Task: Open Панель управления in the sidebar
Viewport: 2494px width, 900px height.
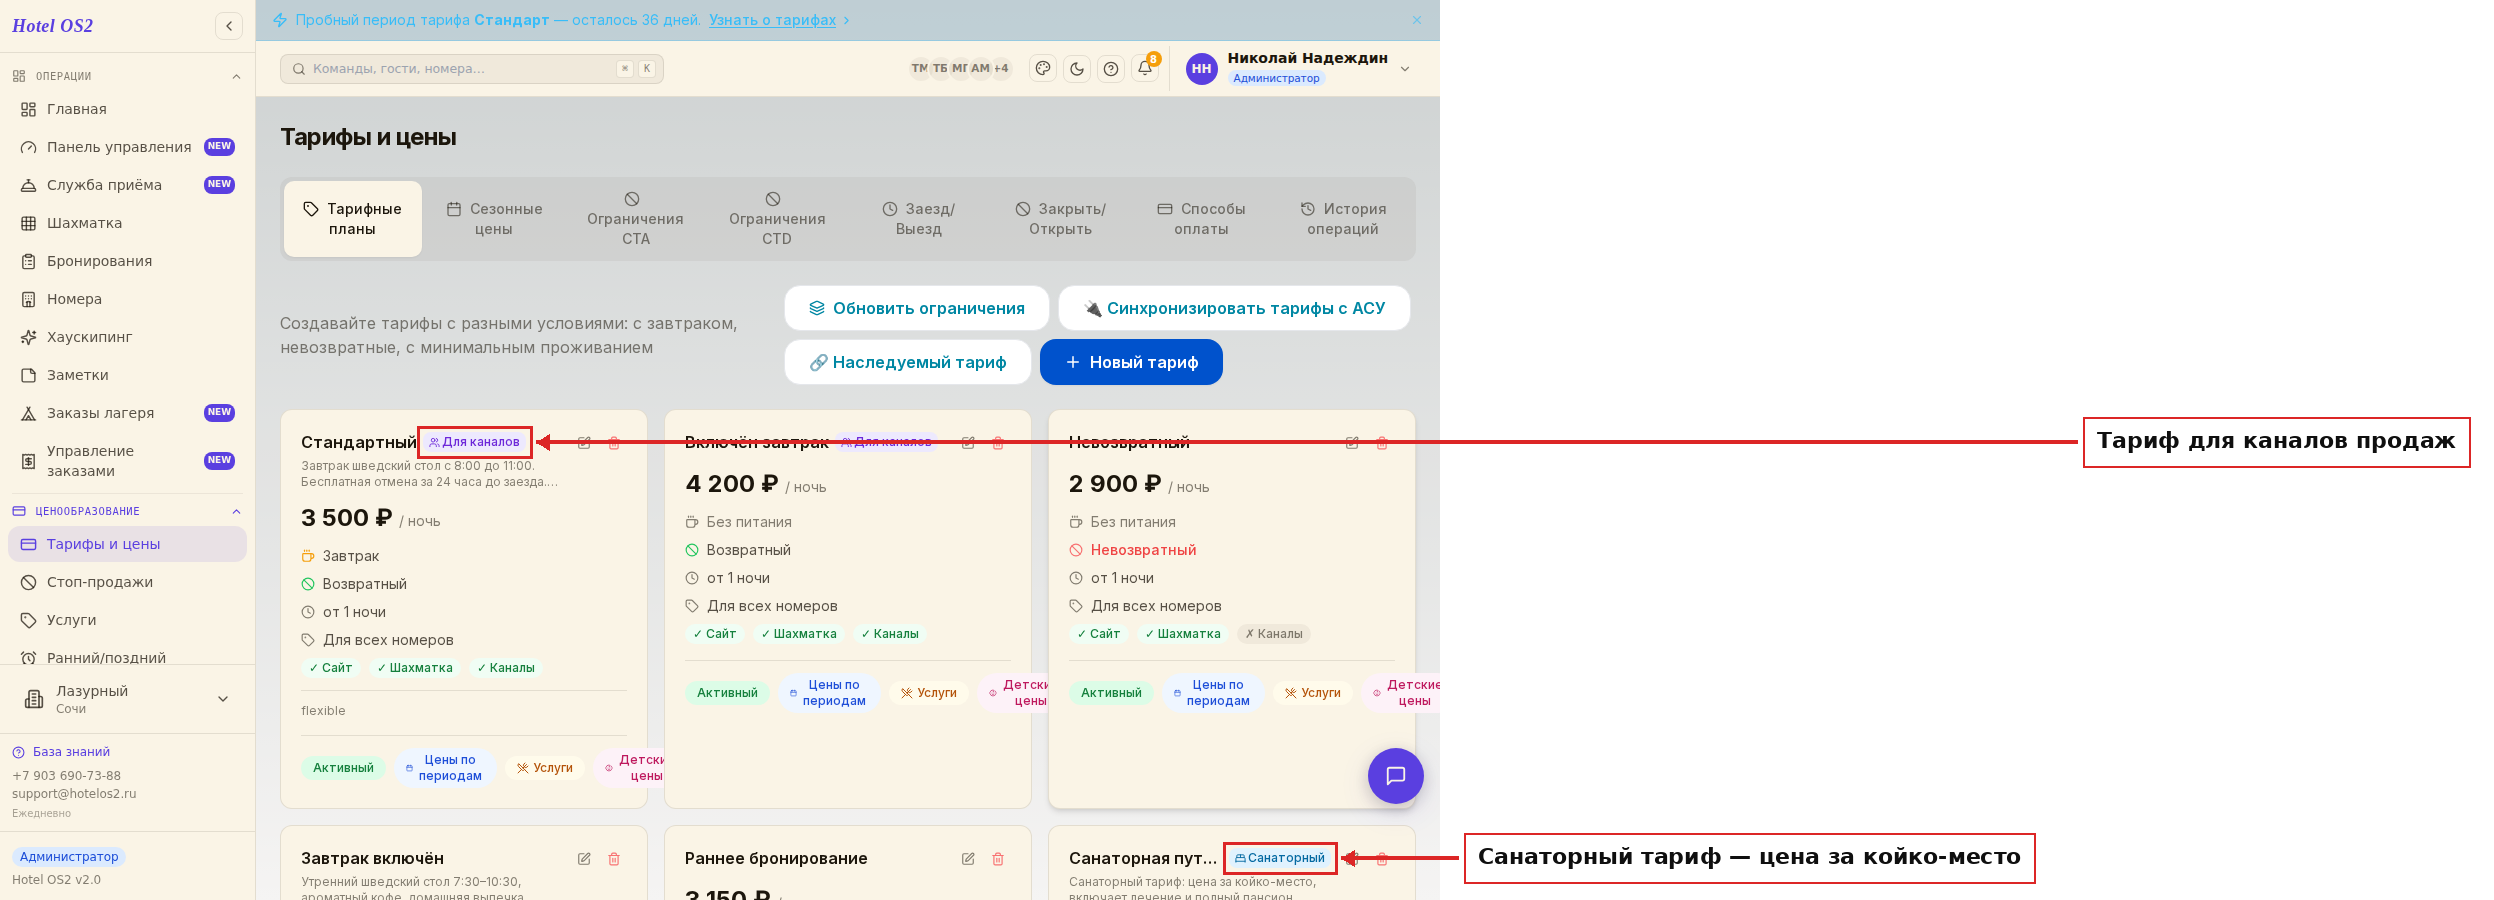Action: (127, 147)
